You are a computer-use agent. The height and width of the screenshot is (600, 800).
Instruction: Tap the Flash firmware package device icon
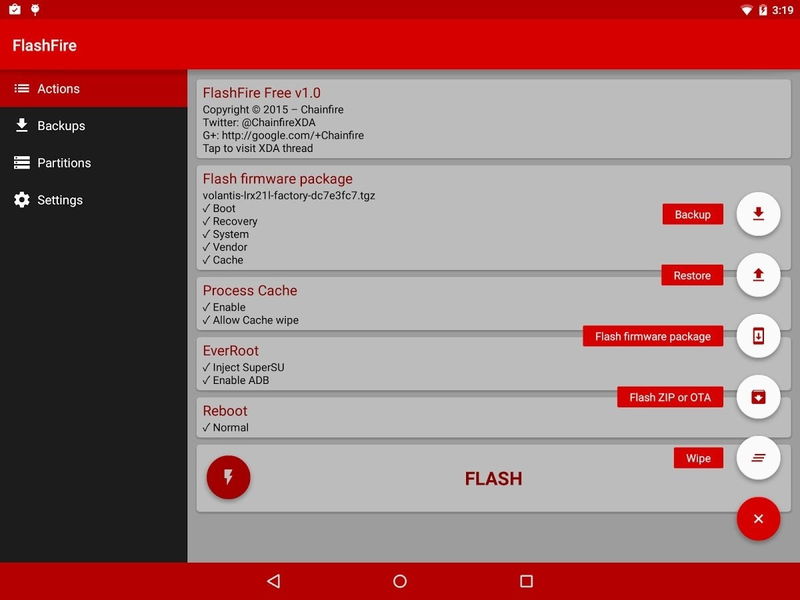758,336
